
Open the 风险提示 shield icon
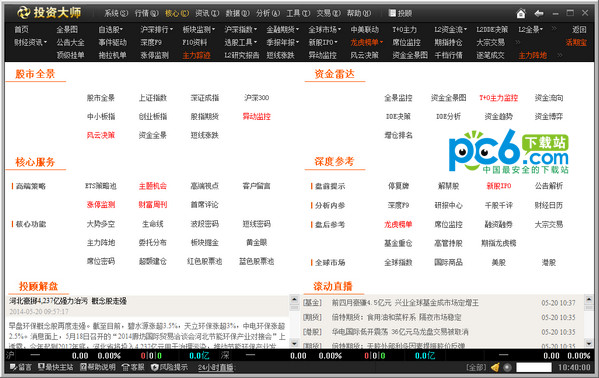click(x=154, y=367)
